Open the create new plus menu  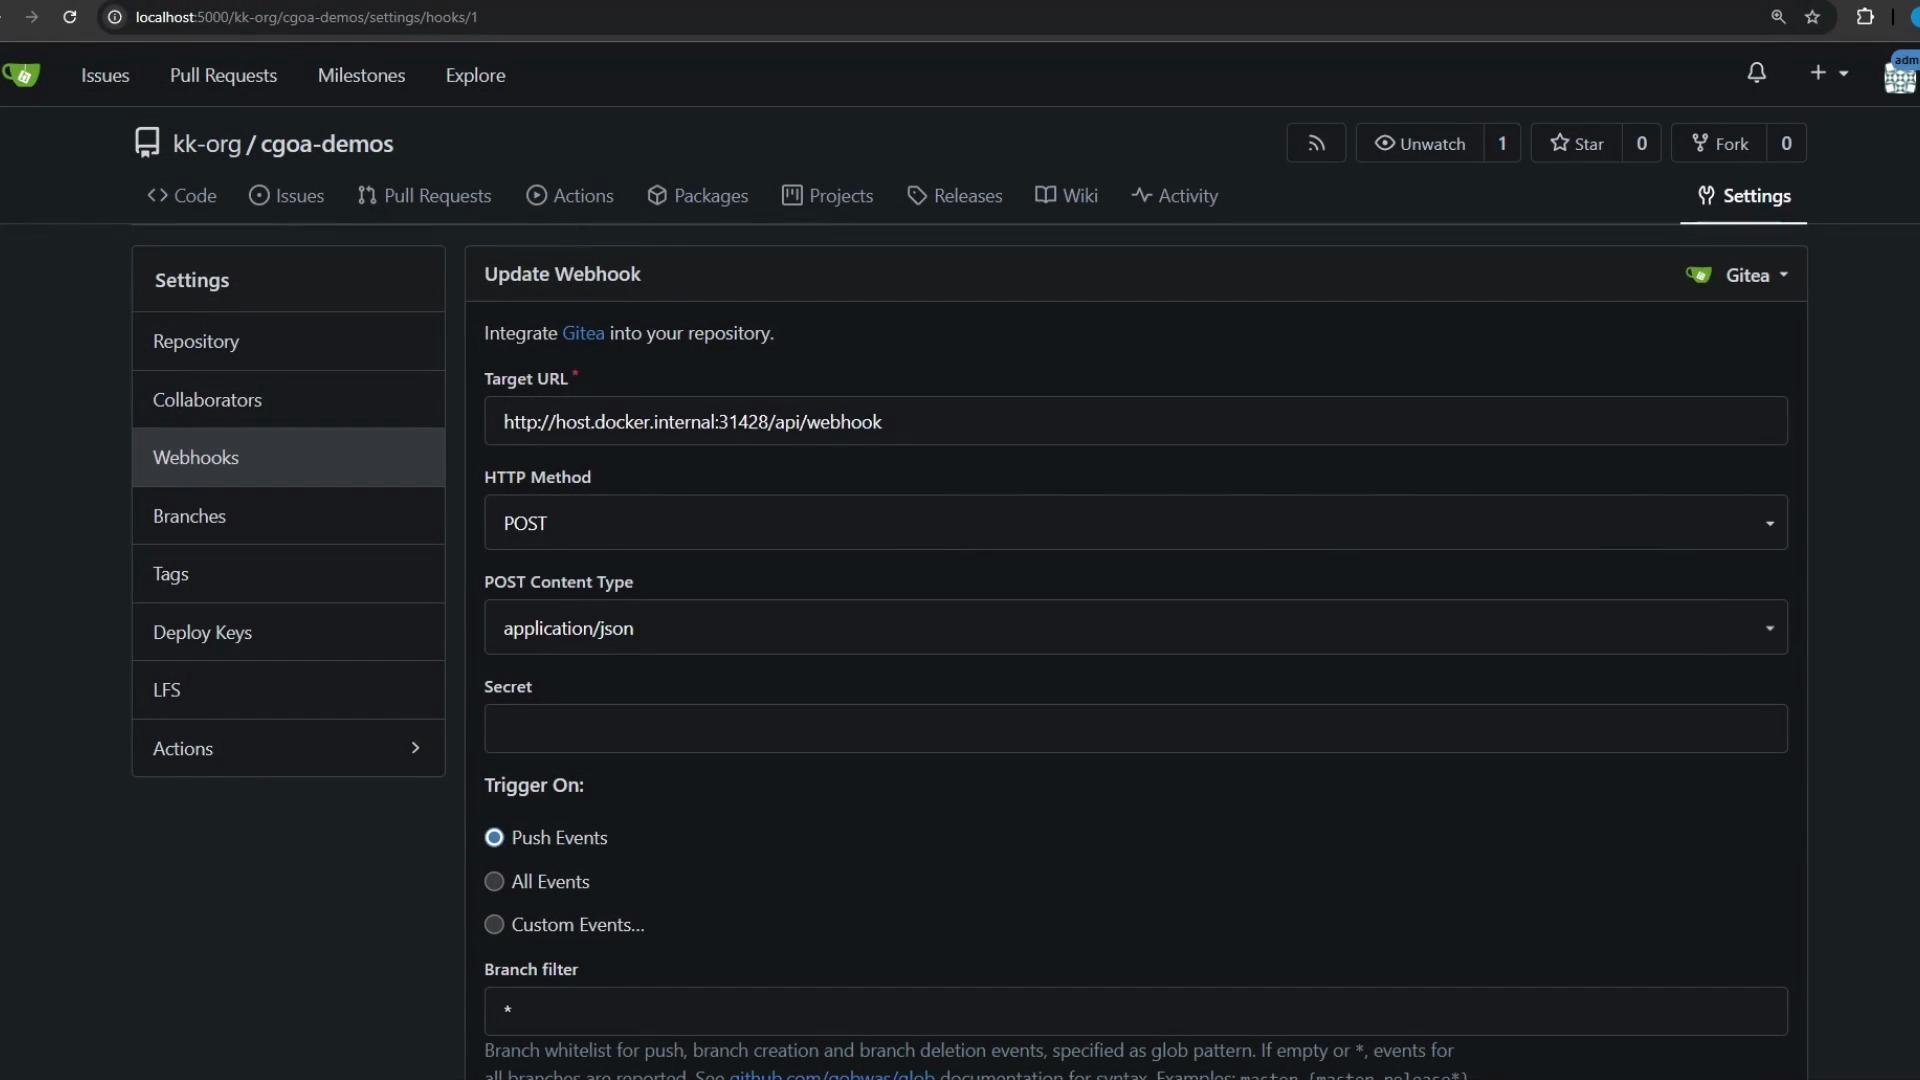(x=1828, y=73)
